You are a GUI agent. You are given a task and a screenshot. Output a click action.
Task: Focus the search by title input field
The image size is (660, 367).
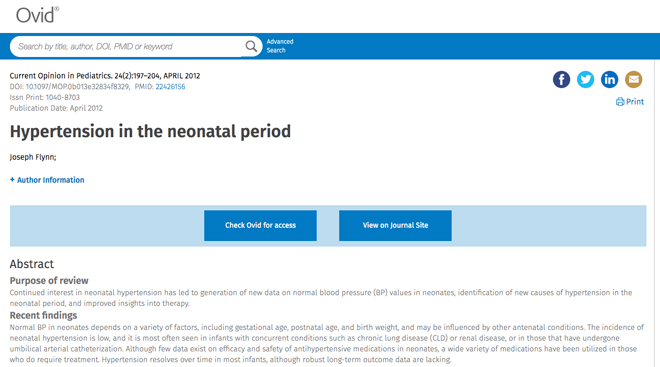pos(126,46)
